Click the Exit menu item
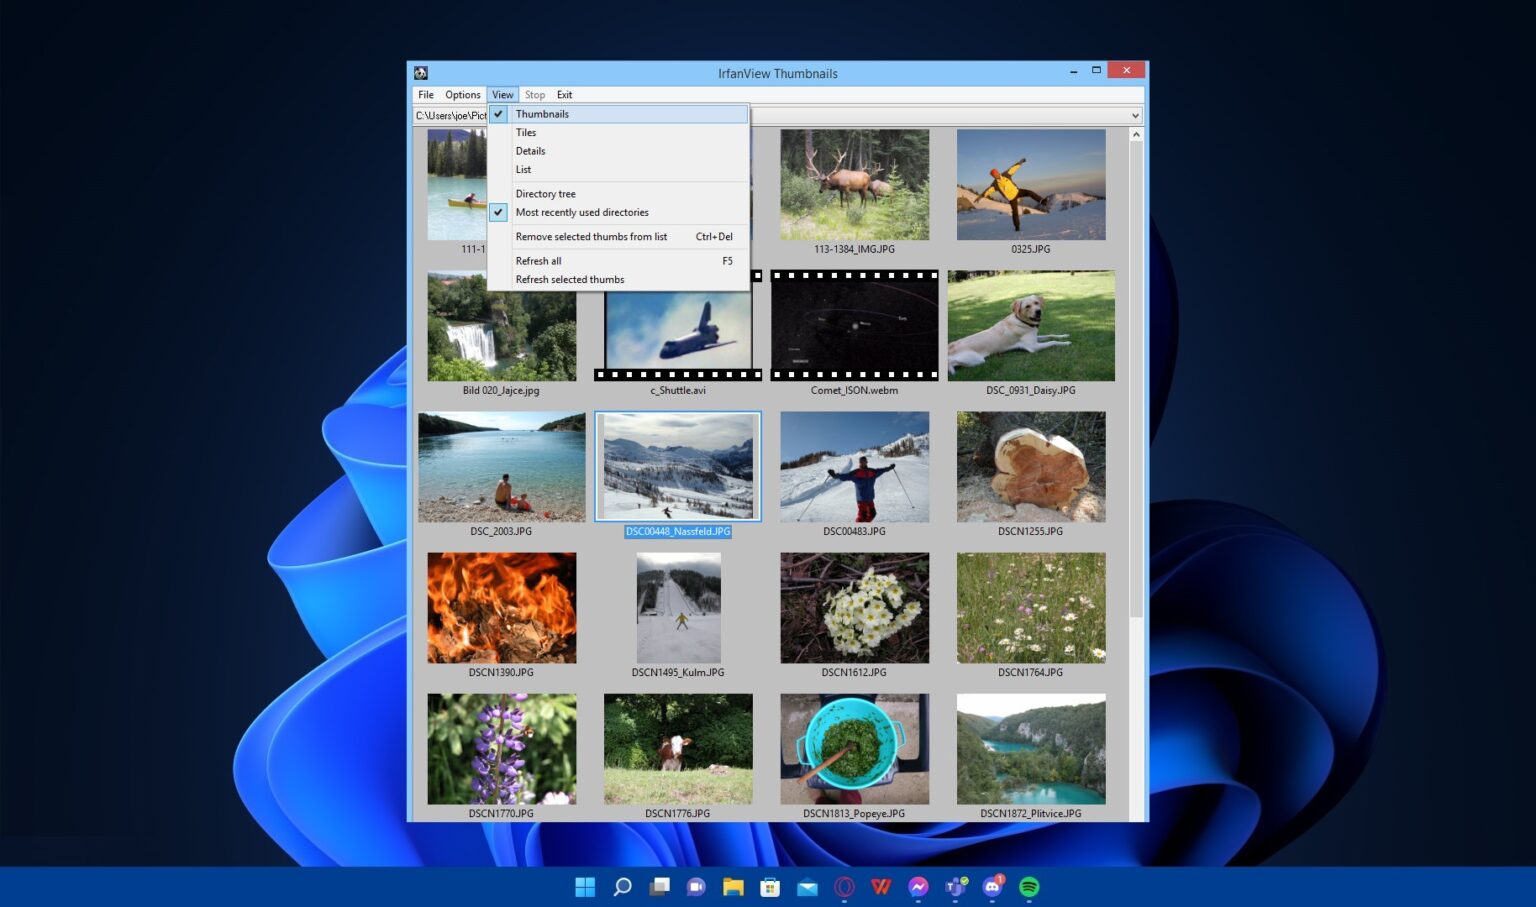The width and height of the screenshot is (1536, 907). click(564, 94)
